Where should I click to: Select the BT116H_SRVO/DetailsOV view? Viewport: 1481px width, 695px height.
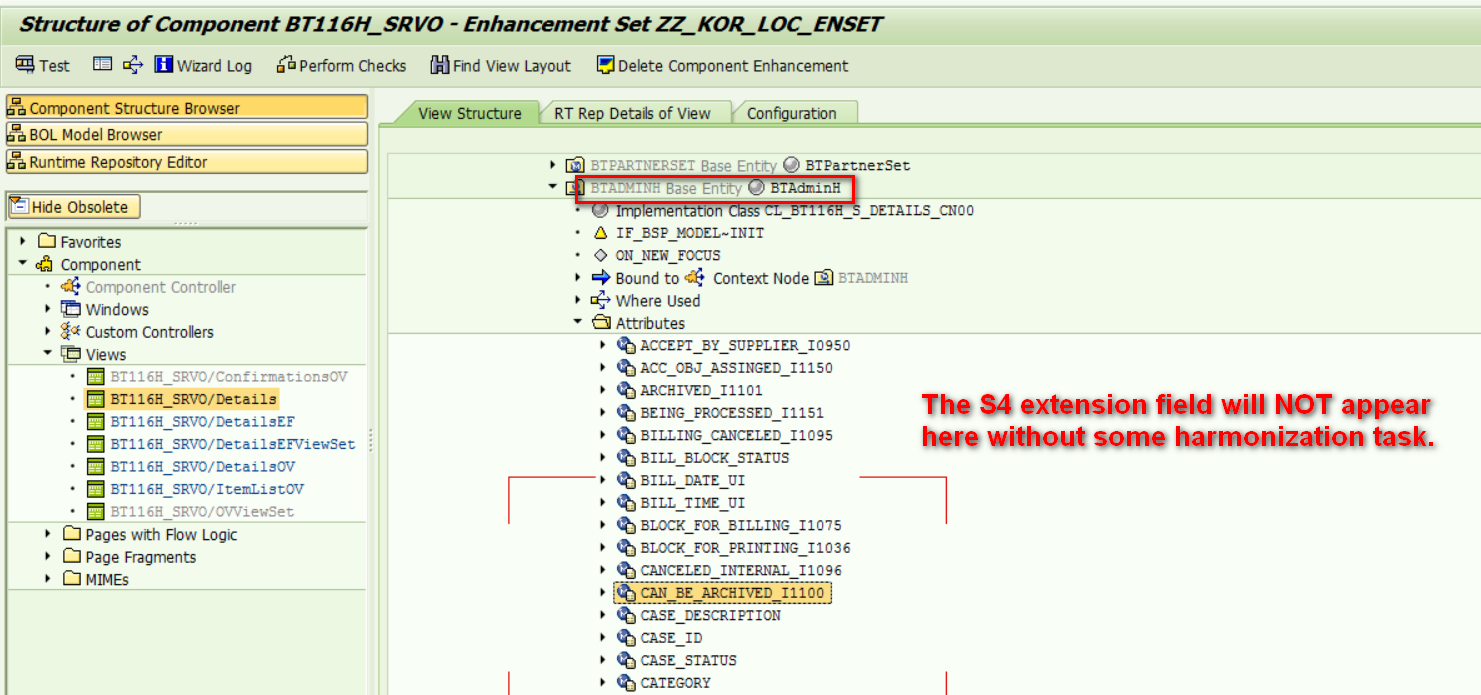tap(202, 467)
